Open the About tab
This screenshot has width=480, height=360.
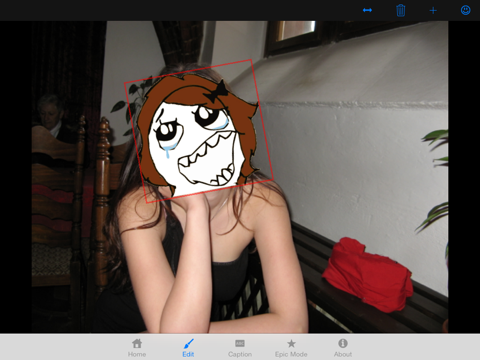pyautogui.click(x=343, y=348)
